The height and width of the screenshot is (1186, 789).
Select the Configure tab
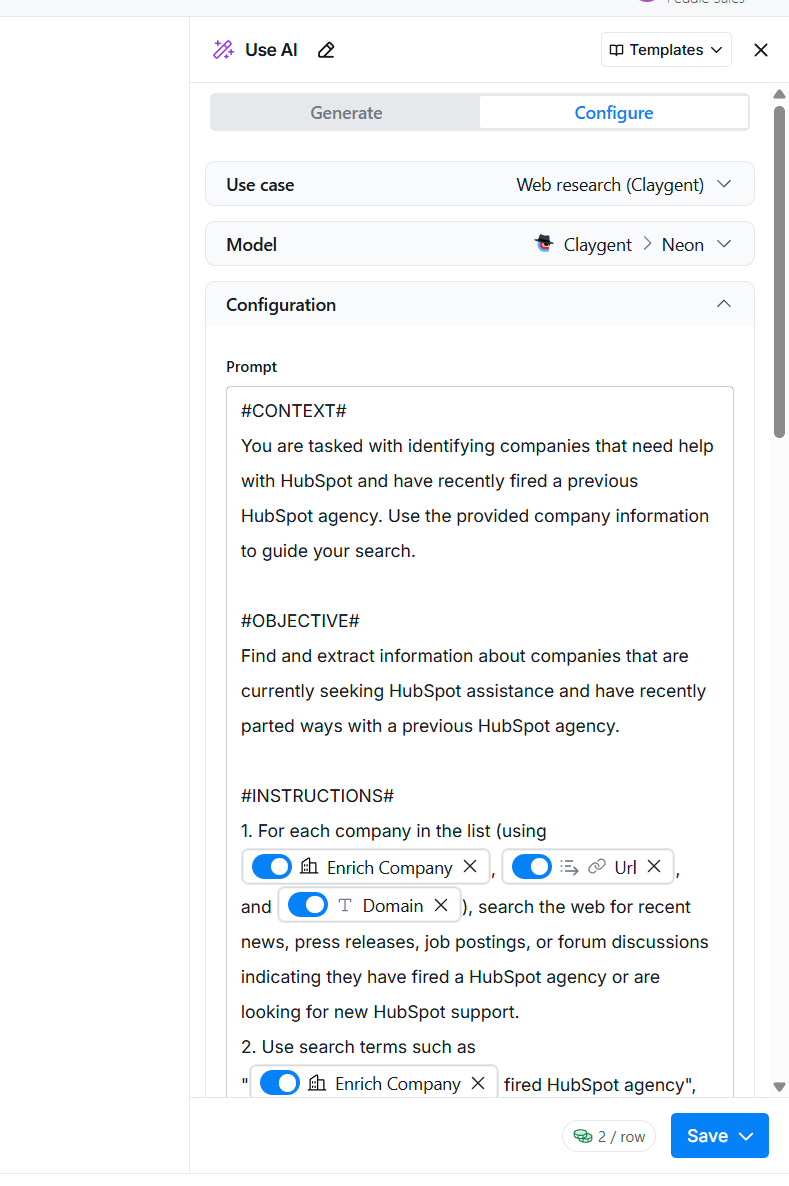tap(613, 113)
